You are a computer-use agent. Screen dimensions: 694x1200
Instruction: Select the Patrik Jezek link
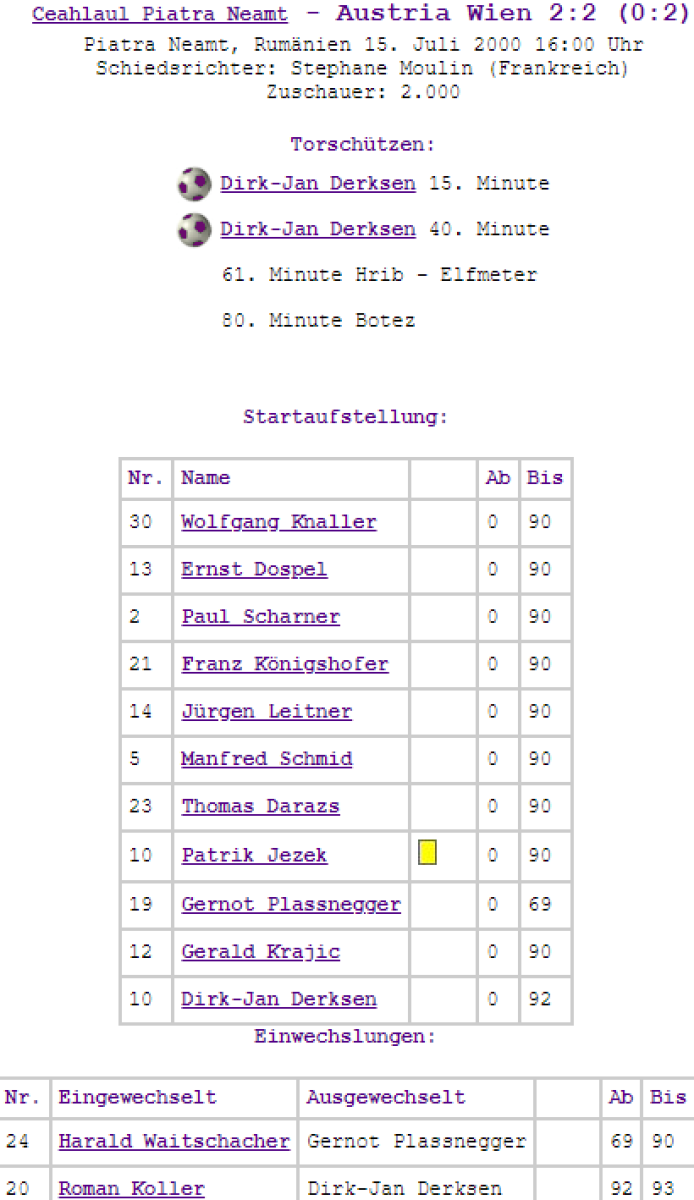(x=254, y=856)
